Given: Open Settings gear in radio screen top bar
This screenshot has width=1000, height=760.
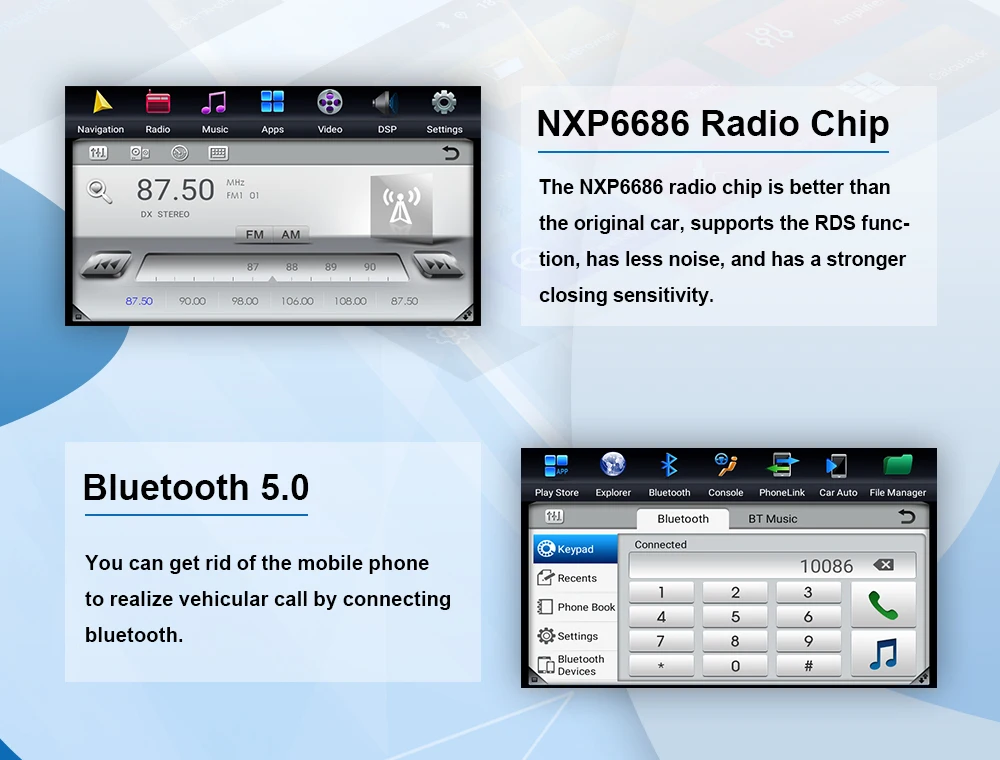Looking at the screenshot, I should (445, 112).
